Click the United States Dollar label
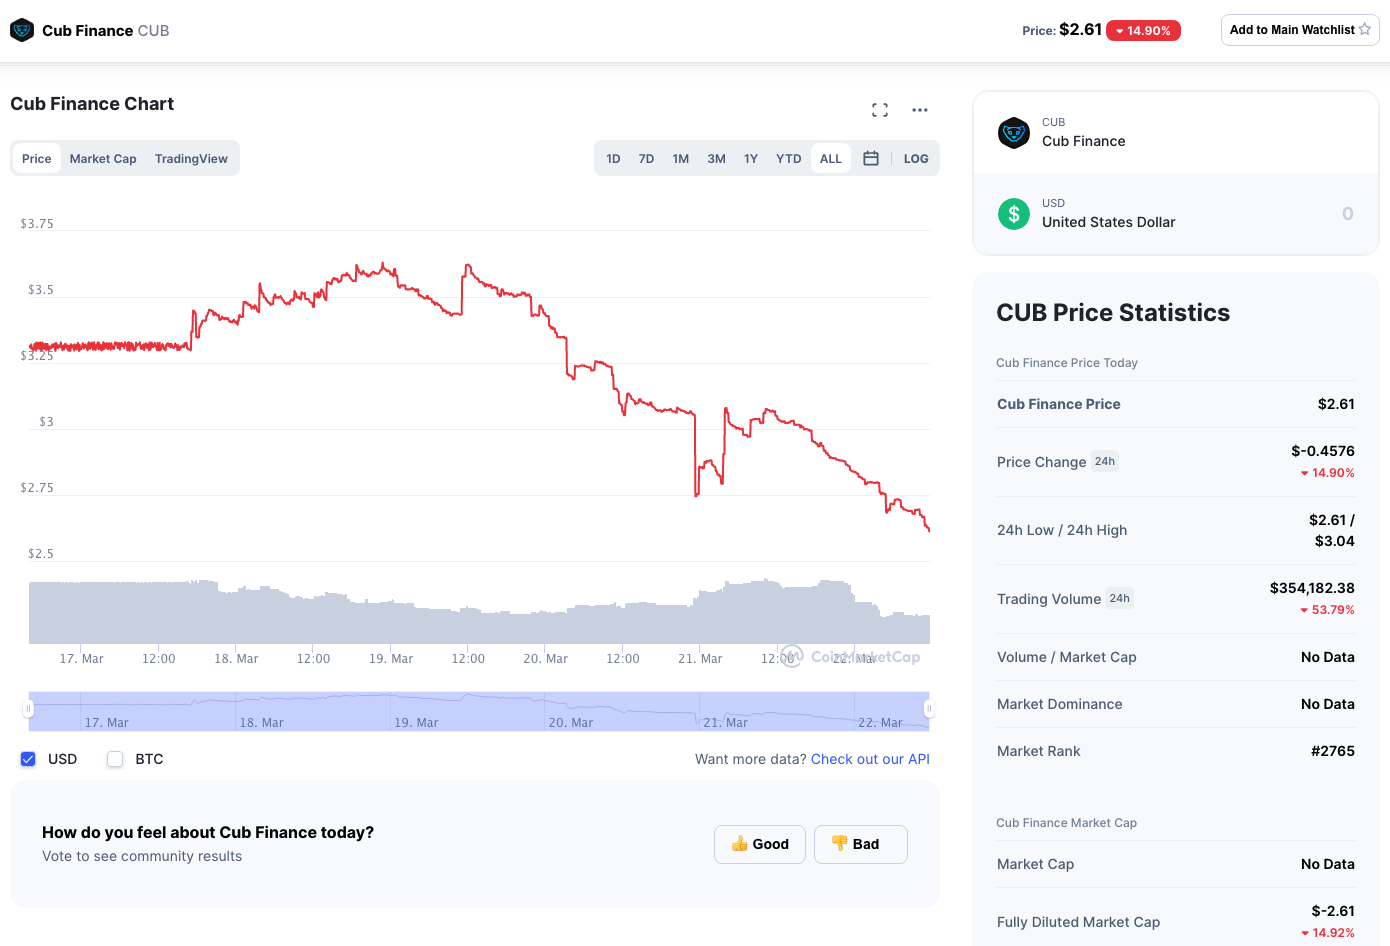The width and height of the screenshot is (1390, 946). point(1109,222)
